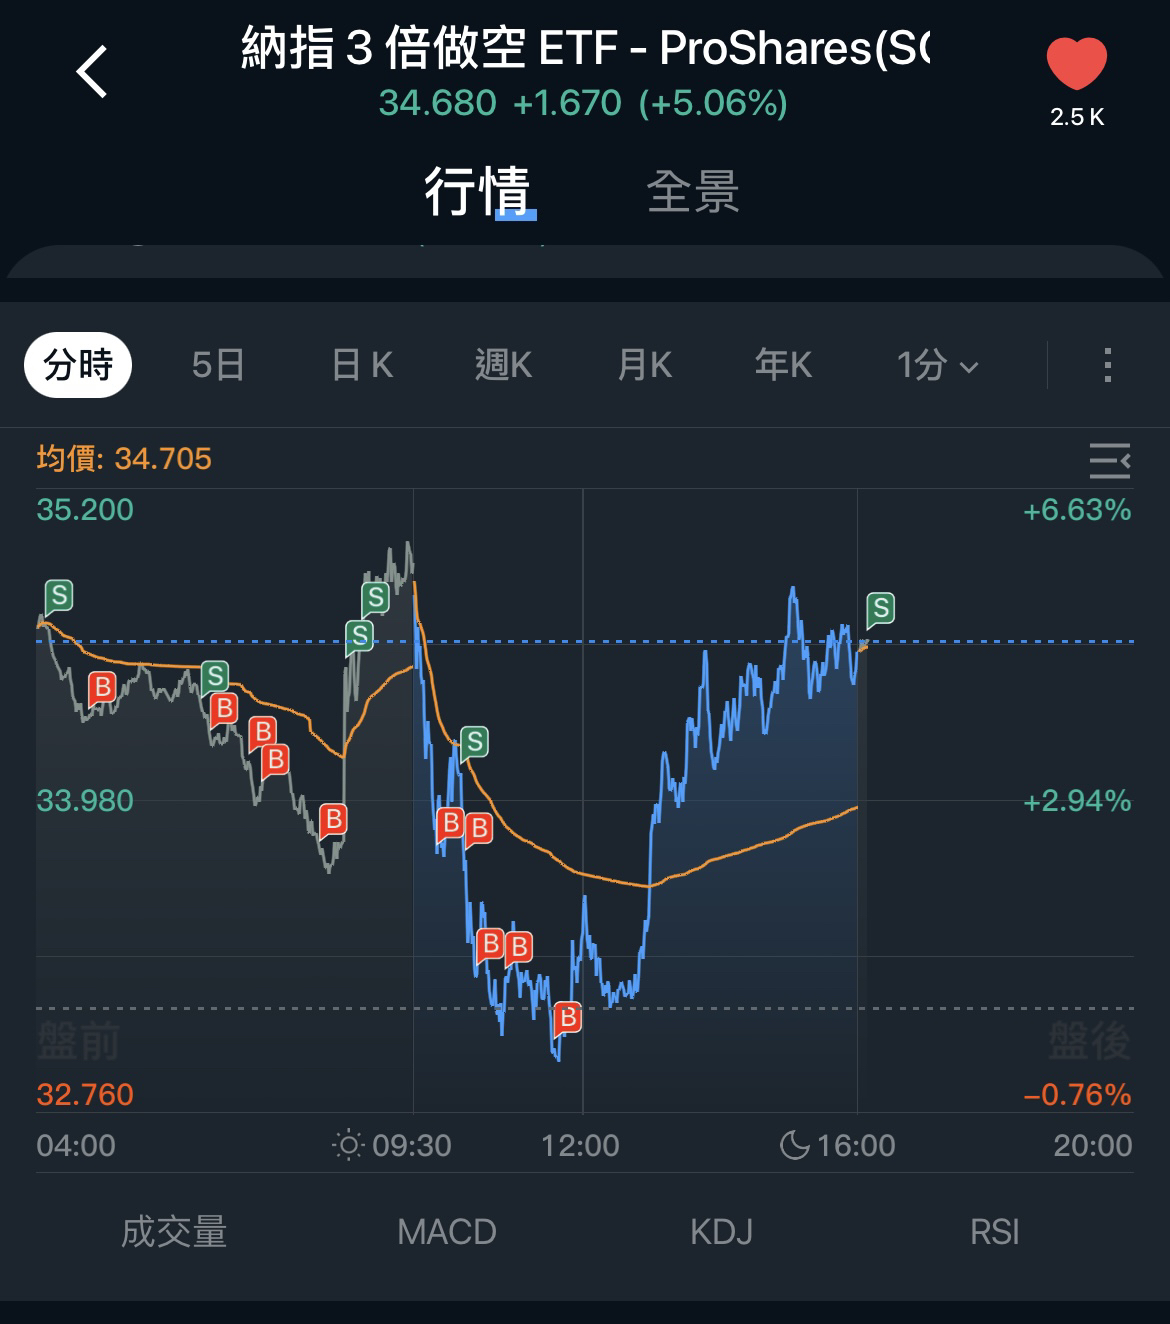Open the KDJ indicator
This screenshot has width=1170, height=1324.
[721, 1232]
